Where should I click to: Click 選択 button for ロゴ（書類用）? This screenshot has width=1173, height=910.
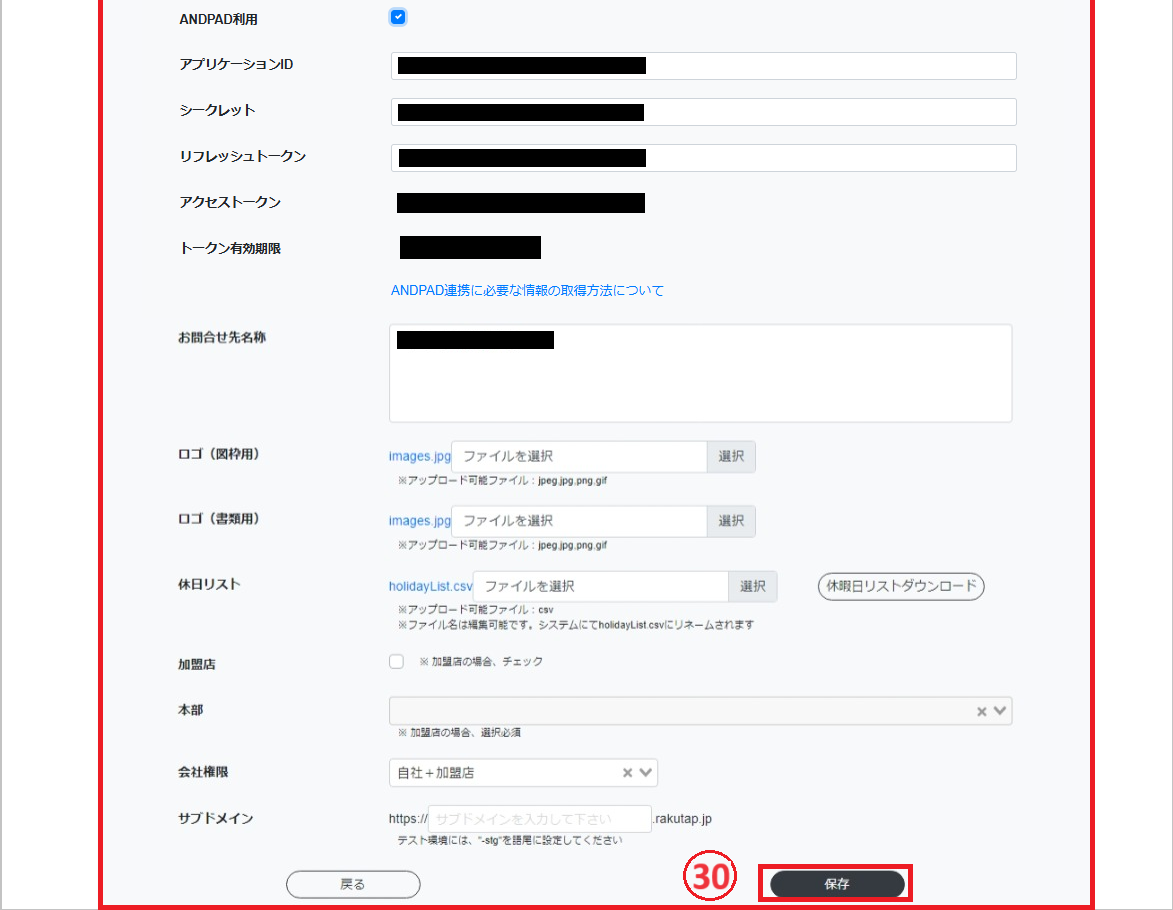[x=731, y=521]
